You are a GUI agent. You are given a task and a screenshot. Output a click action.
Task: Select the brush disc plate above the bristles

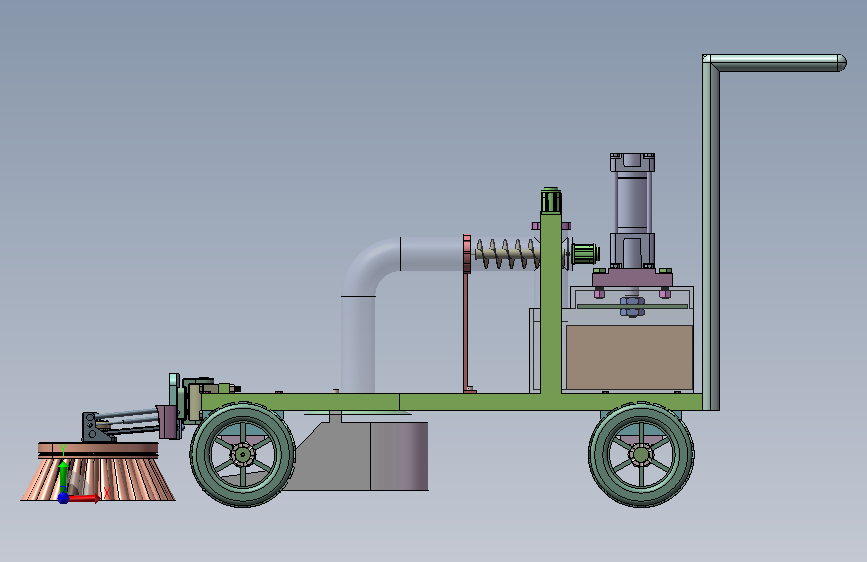tap(98, 449)
